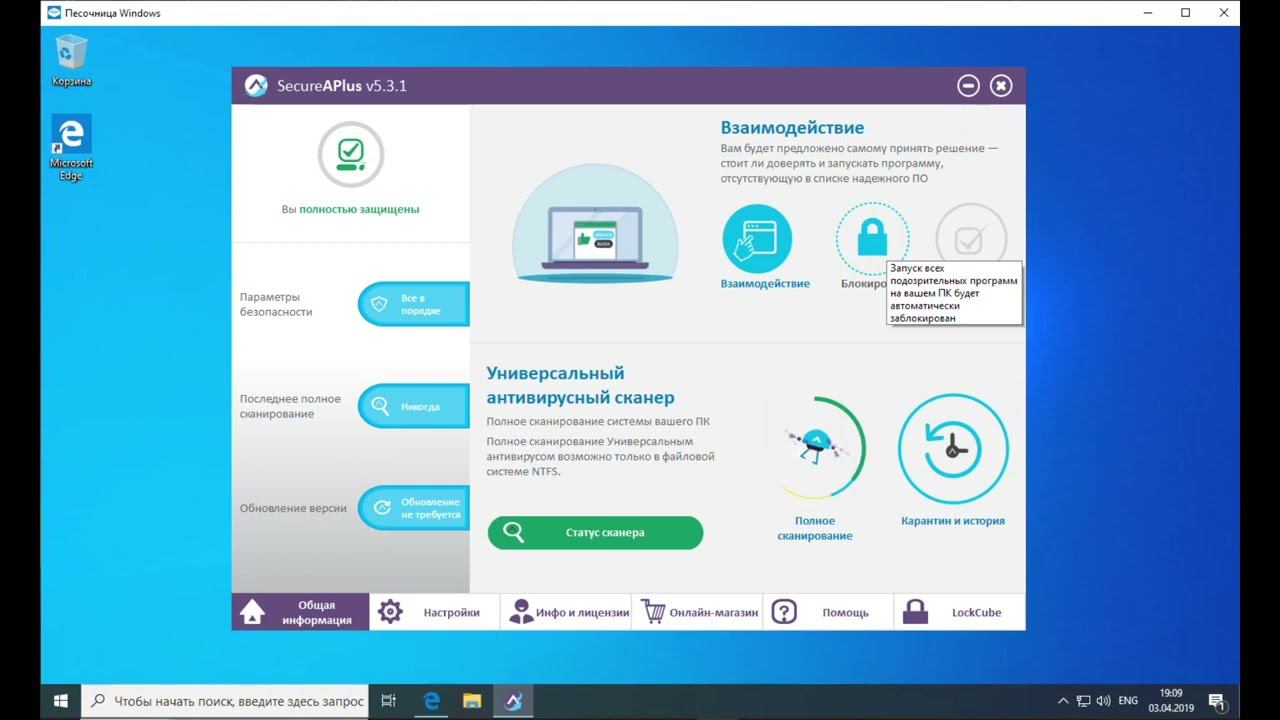Click the Полное сканирование label under drone
The height and width of the screenshot is (720, 1280).
pos(815,528)
